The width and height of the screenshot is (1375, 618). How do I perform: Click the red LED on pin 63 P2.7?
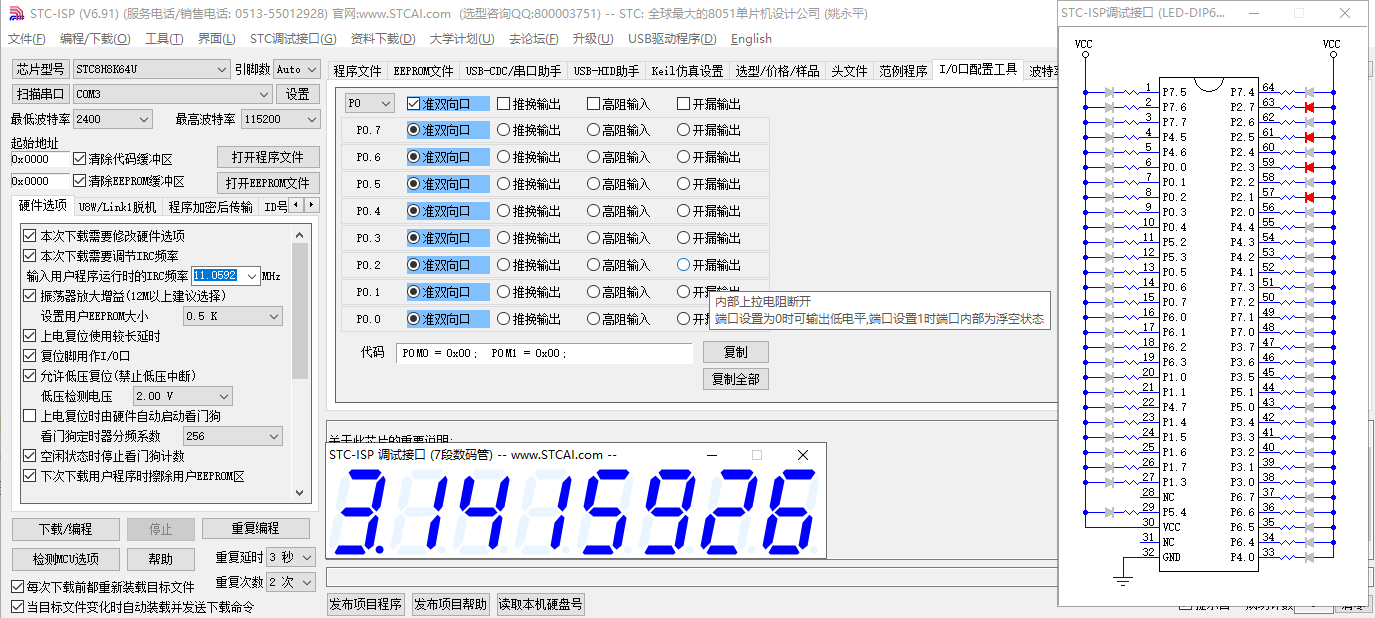click(1308, 107)
